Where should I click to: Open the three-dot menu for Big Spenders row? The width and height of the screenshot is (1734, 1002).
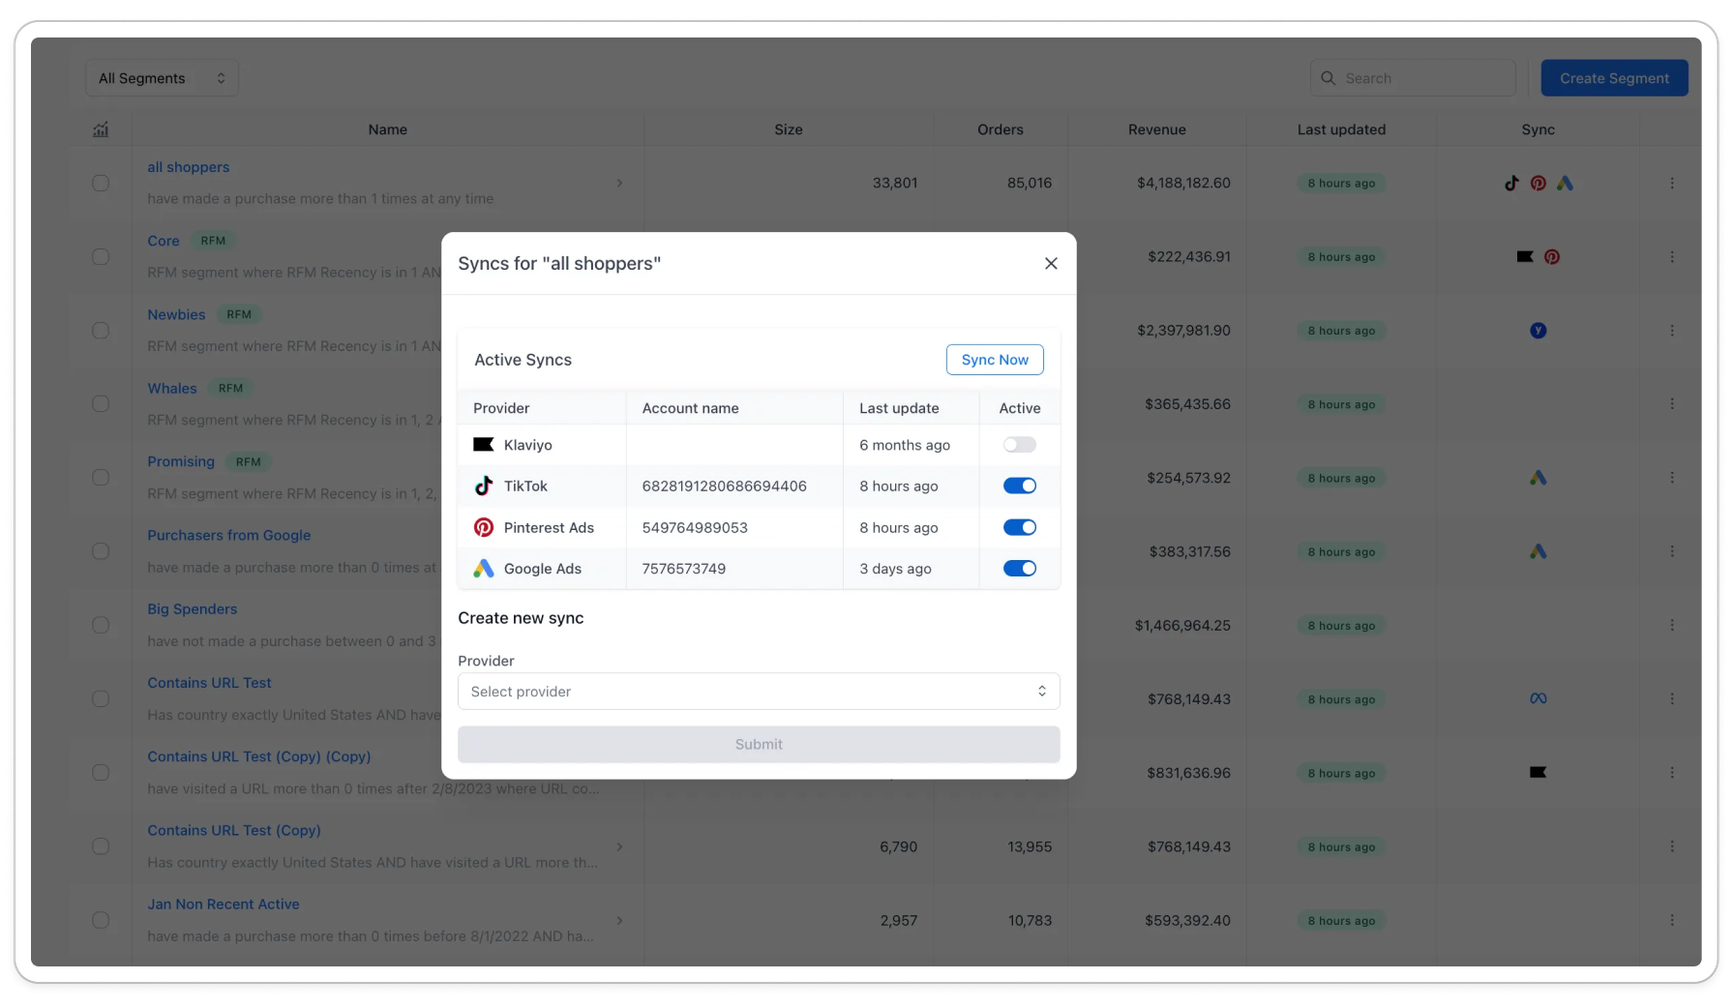1671,625
